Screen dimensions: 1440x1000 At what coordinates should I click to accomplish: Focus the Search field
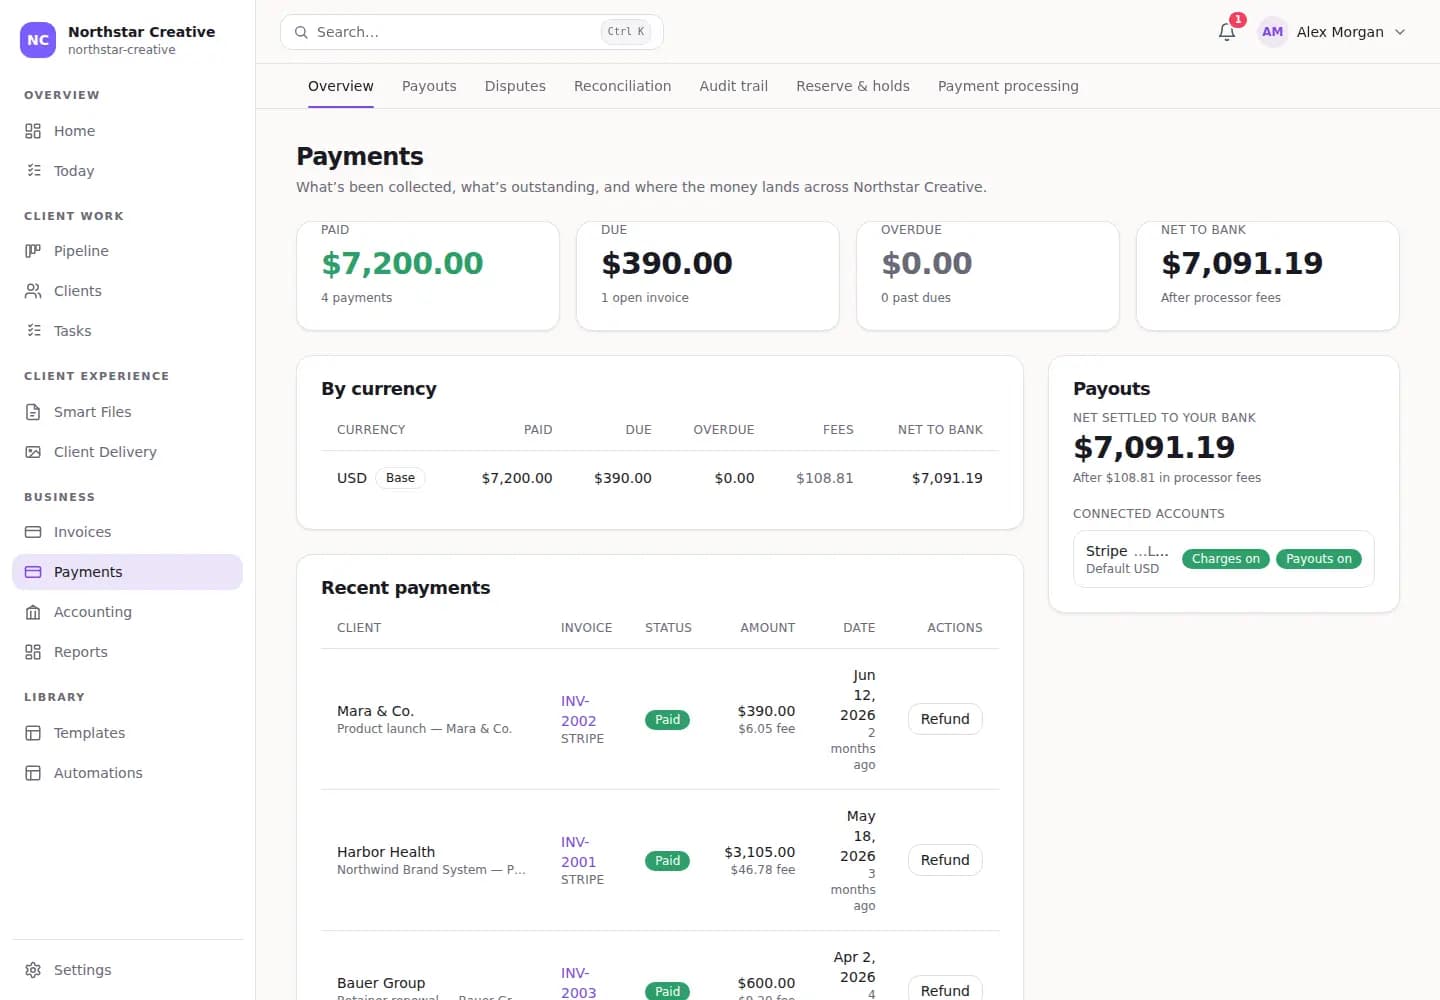pos(472,32)
